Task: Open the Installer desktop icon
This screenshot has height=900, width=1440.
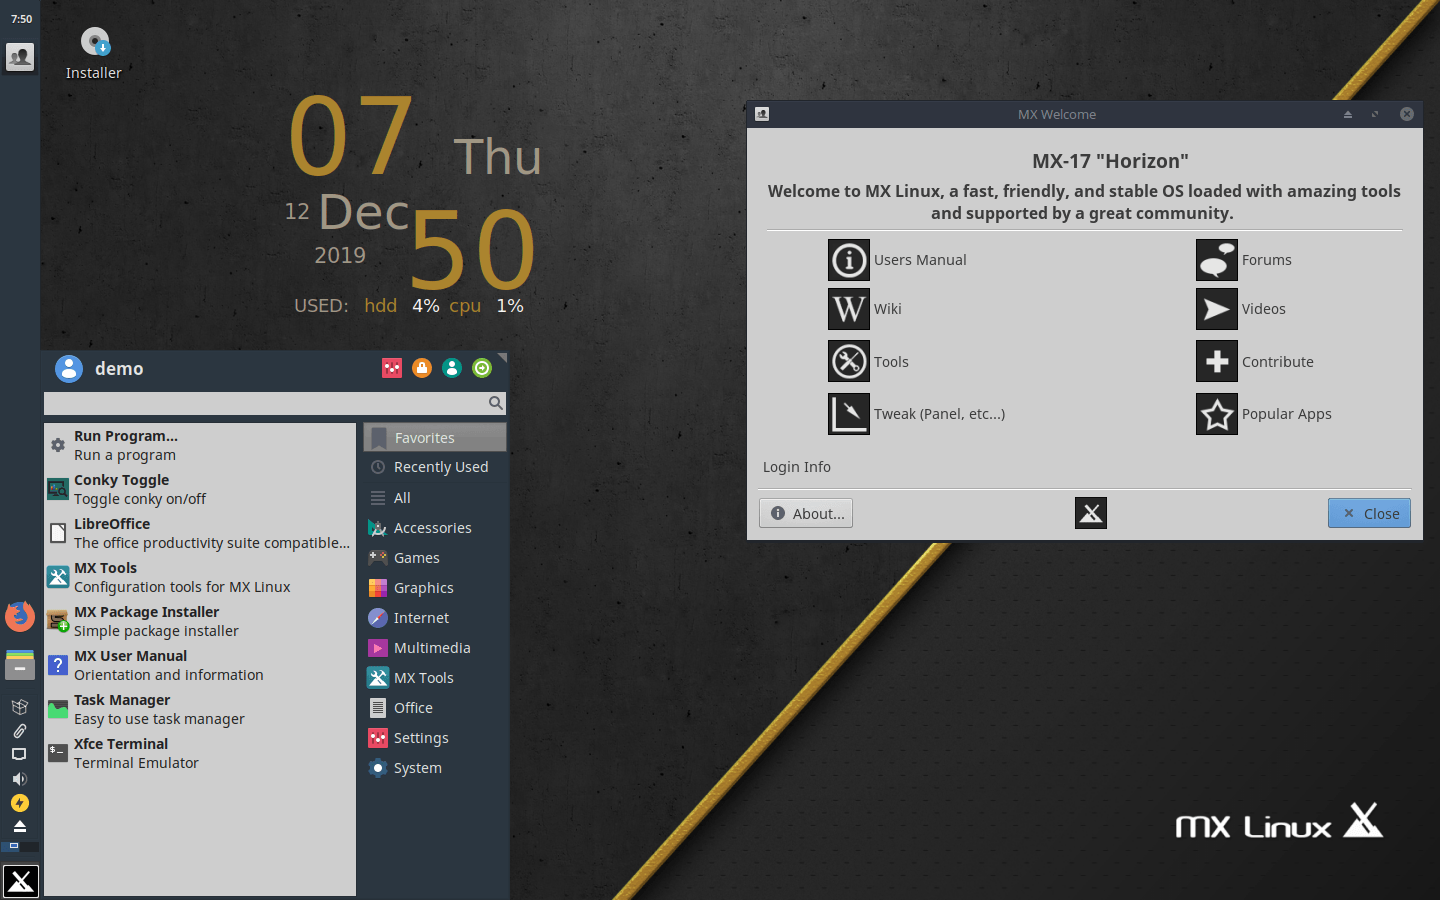Action: coord(94,54)
